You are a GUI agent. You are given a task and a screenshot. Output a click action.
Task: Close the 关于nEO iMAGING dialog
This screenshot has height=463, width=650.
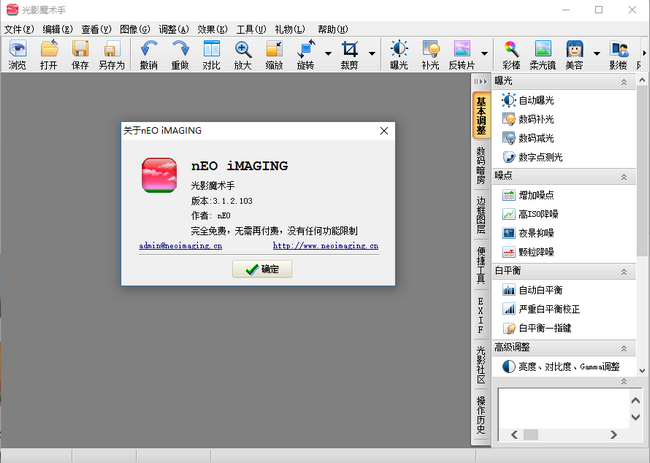tap(384, 131)
